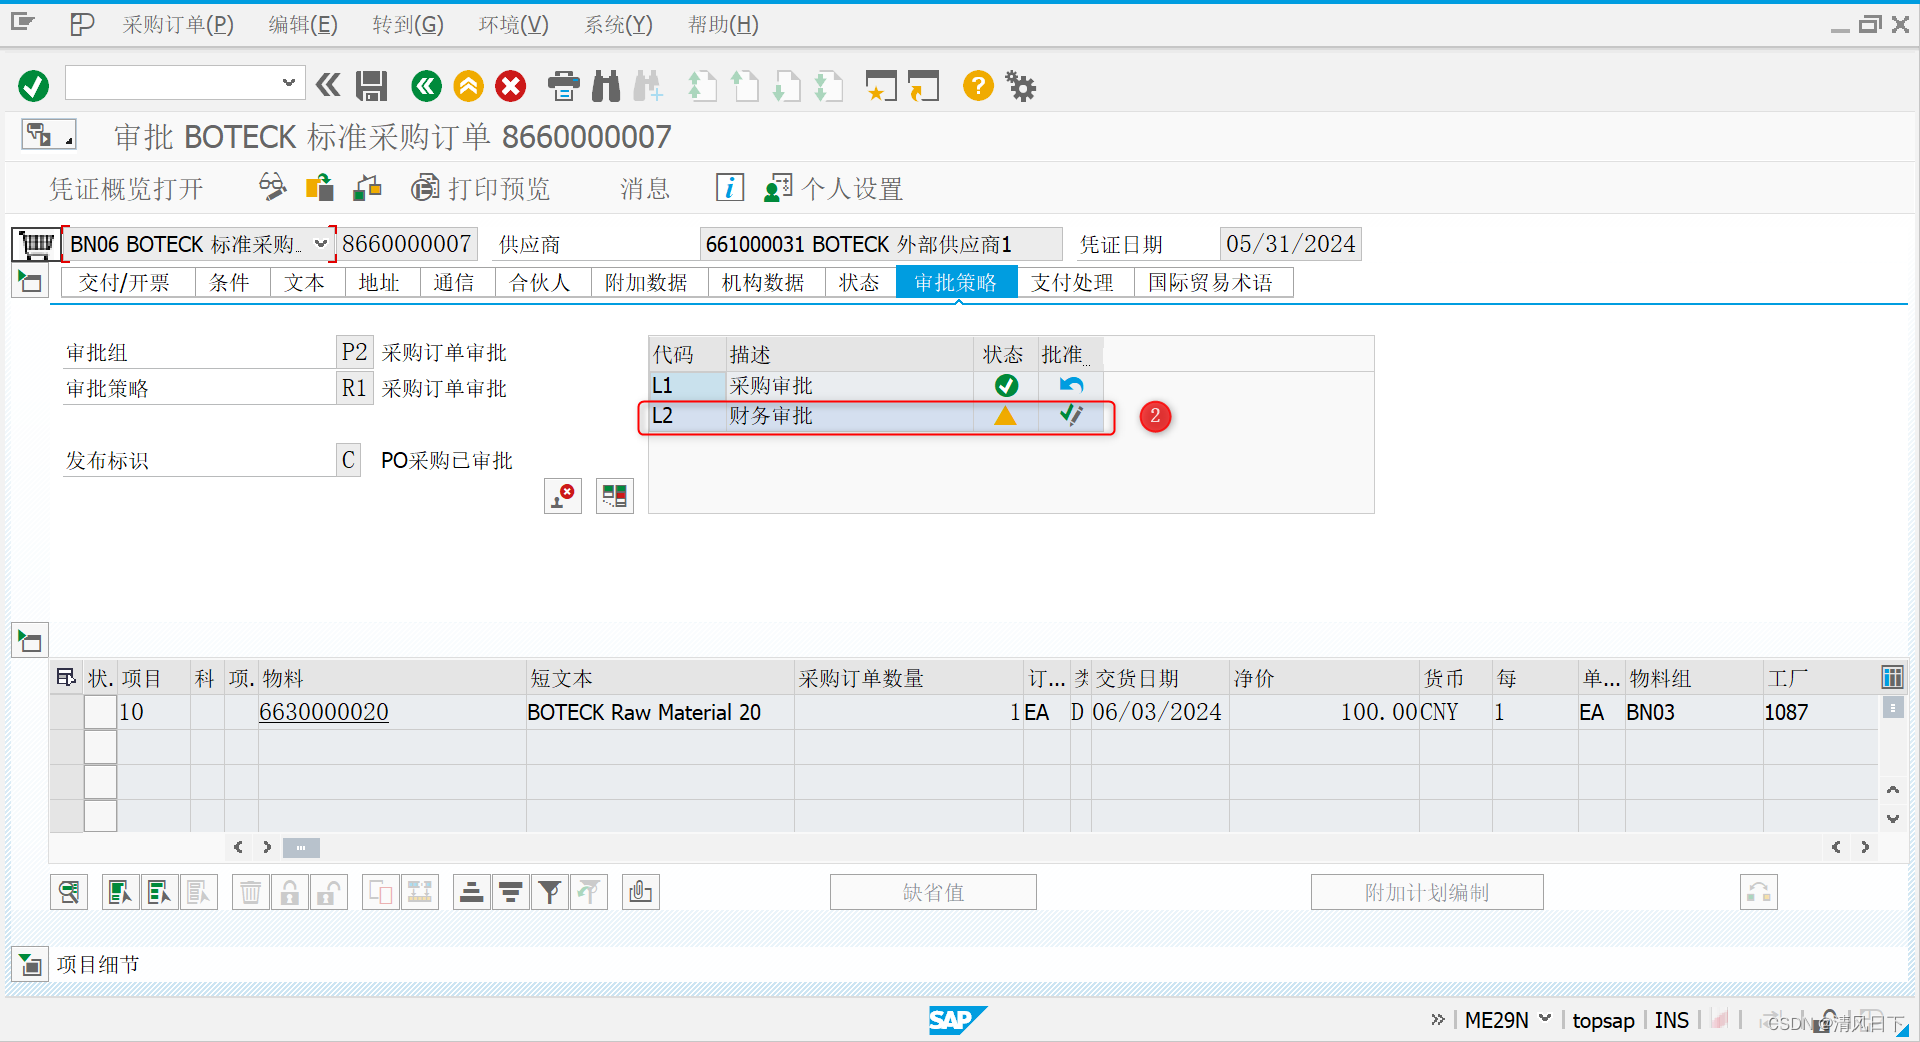Open personal settings 个人设置
1920x1042 pixels.
point(834,188)
